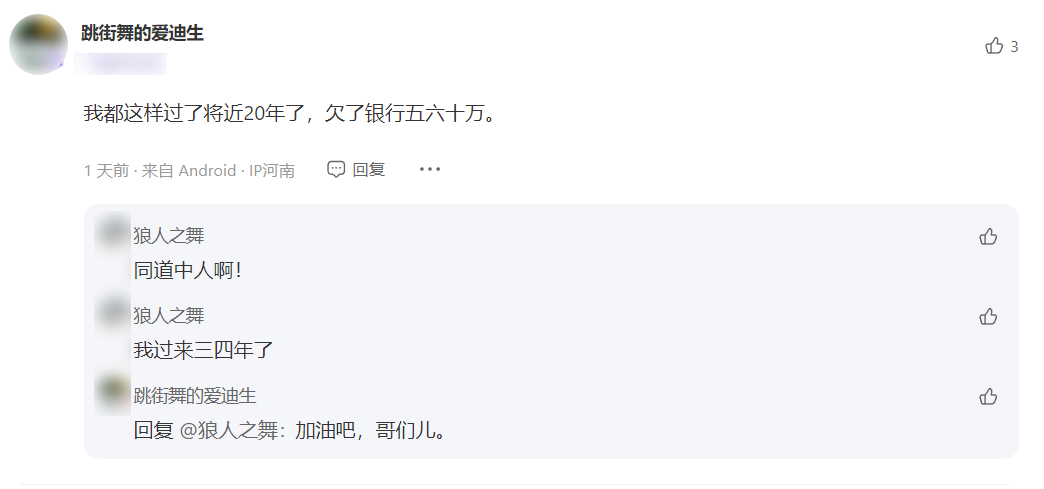The image size is (1044, 489).
Task: Open 跳街舞的爱迪生 username inside the reply thread
Action: pyautogui.click(x=194, y=396)
